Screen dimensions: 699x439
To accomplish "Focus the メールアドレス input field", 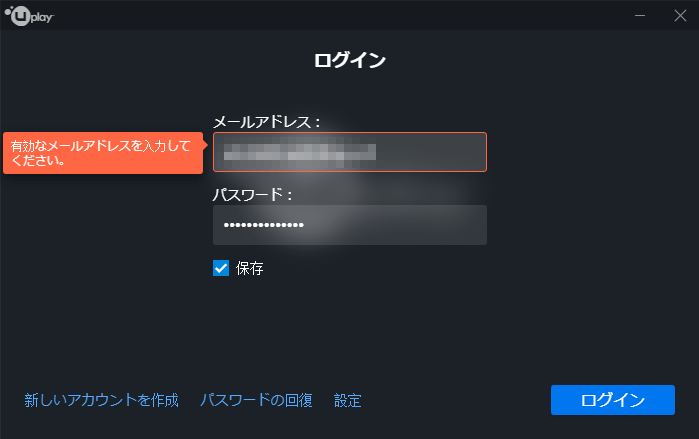I will [x=350, y=152].
